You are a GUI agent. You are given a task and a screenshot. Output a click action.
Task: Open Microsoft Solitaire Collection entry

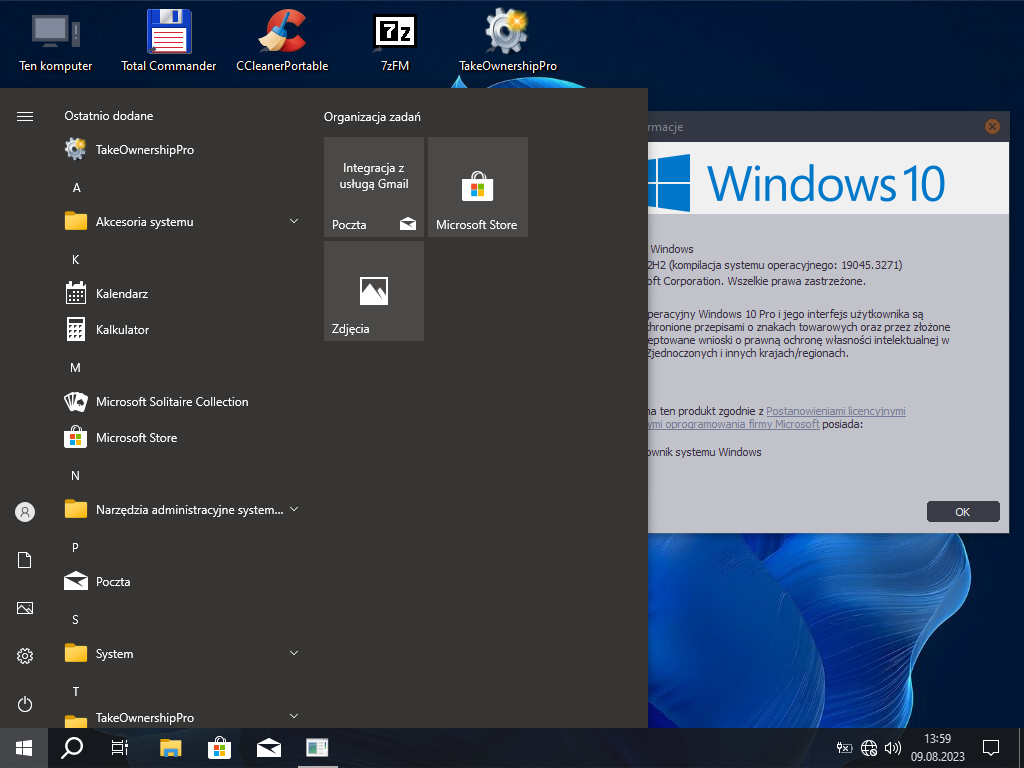pos(171,401)
